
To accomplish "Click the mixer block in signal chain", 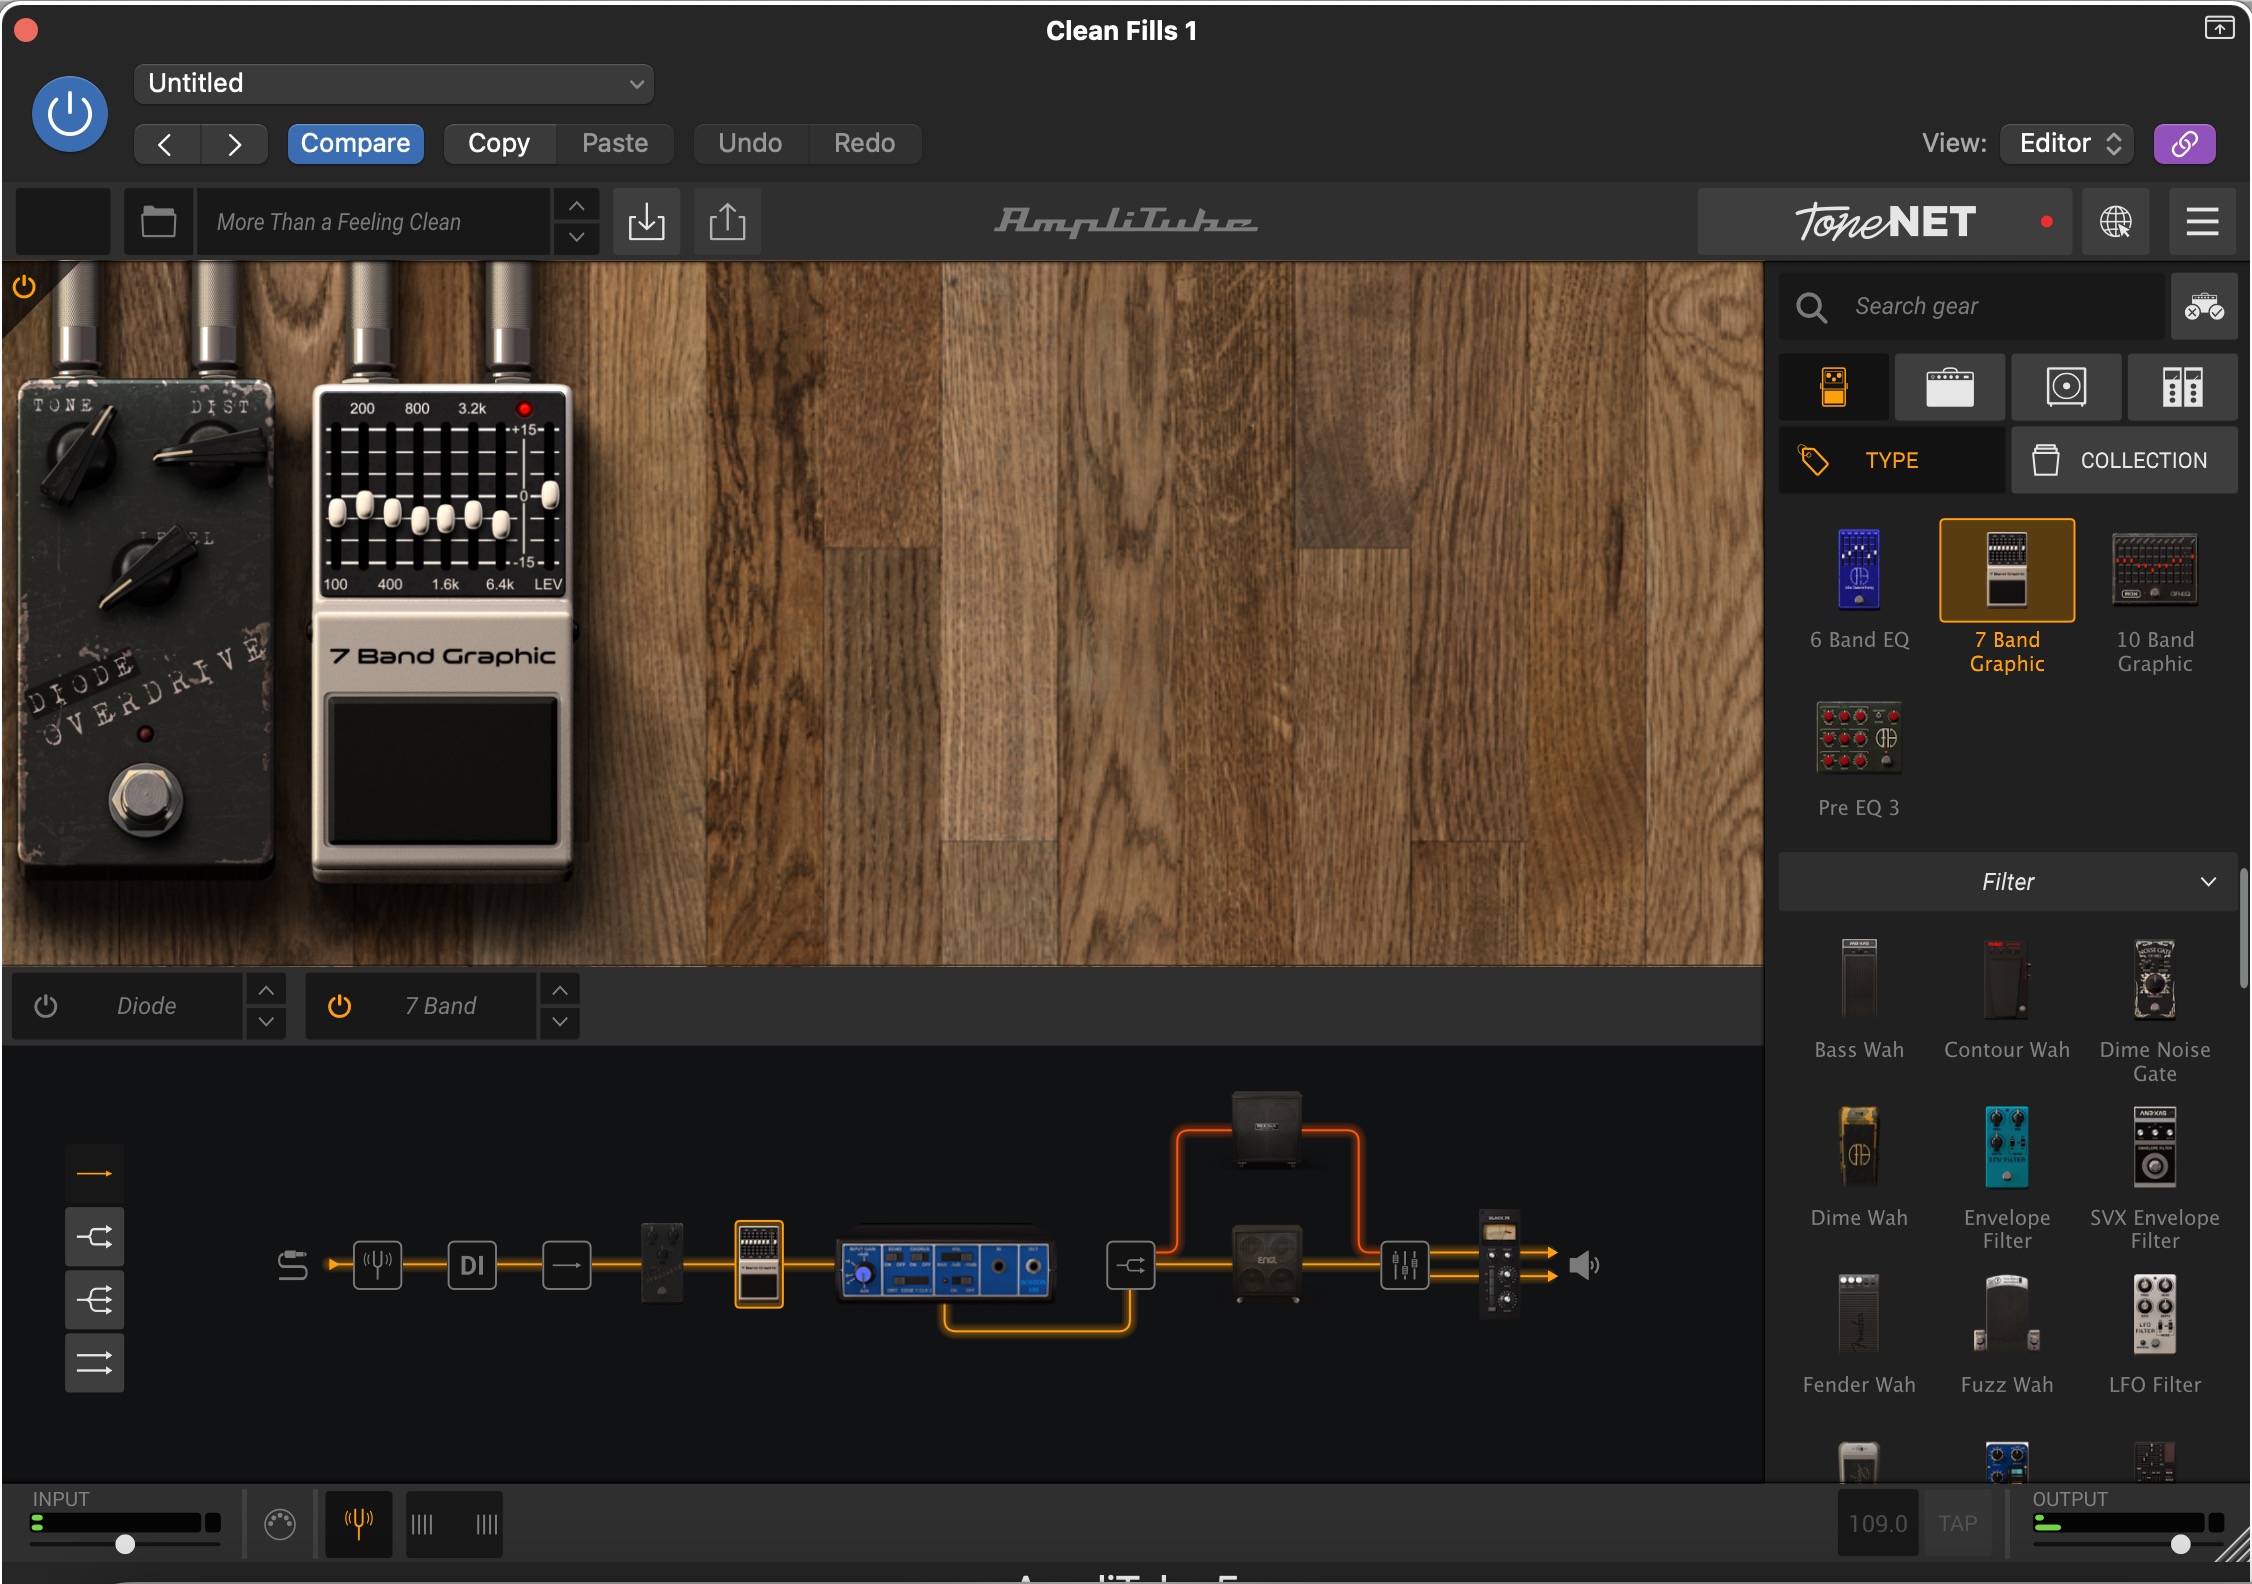I will click(1405, 1265).
